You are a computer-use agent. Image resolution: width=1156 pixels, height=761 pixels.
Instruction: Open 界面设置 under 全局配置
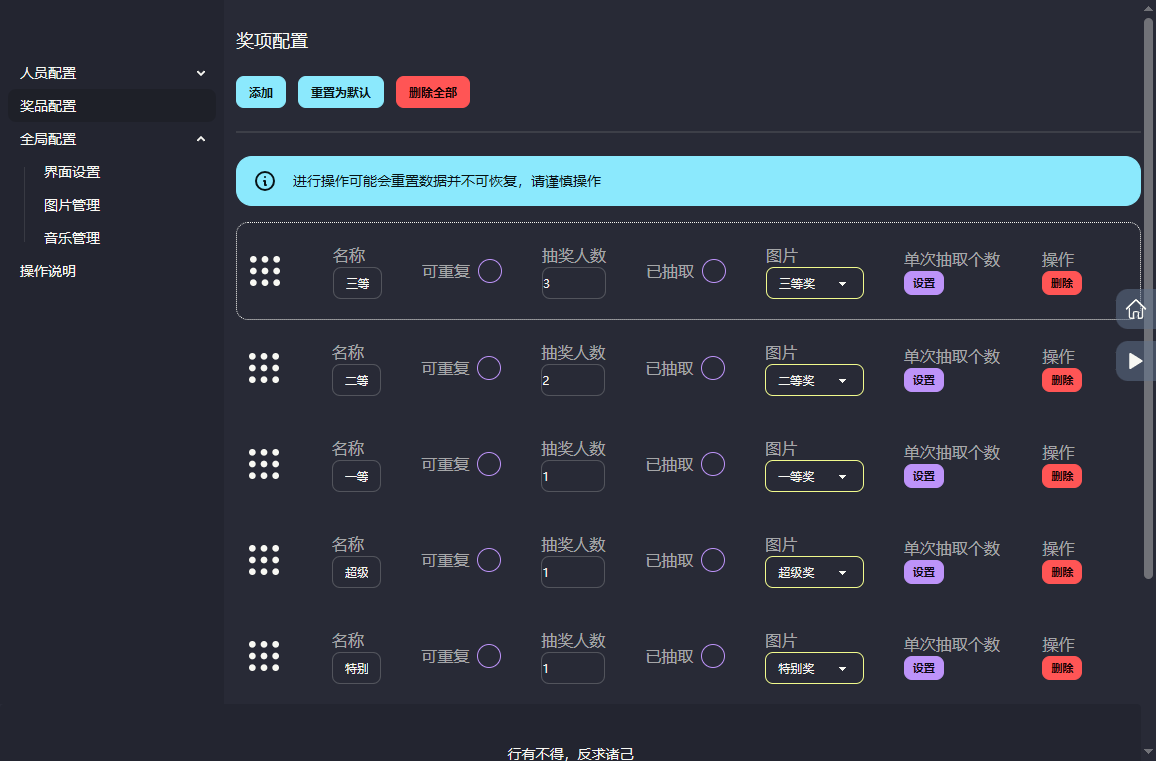pyautogui.click(x=72, y=172)
